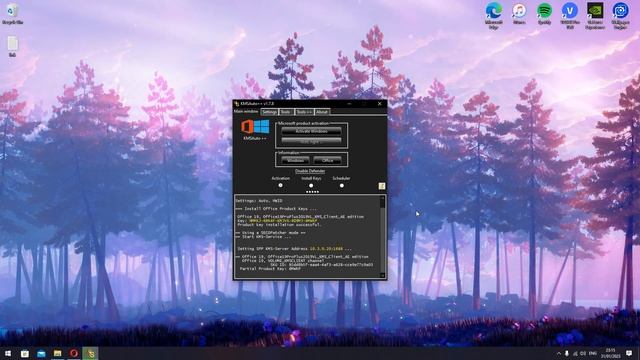The image size is (640, 360).
Task: Click the microphone tray icon
Action: point(567,353)
